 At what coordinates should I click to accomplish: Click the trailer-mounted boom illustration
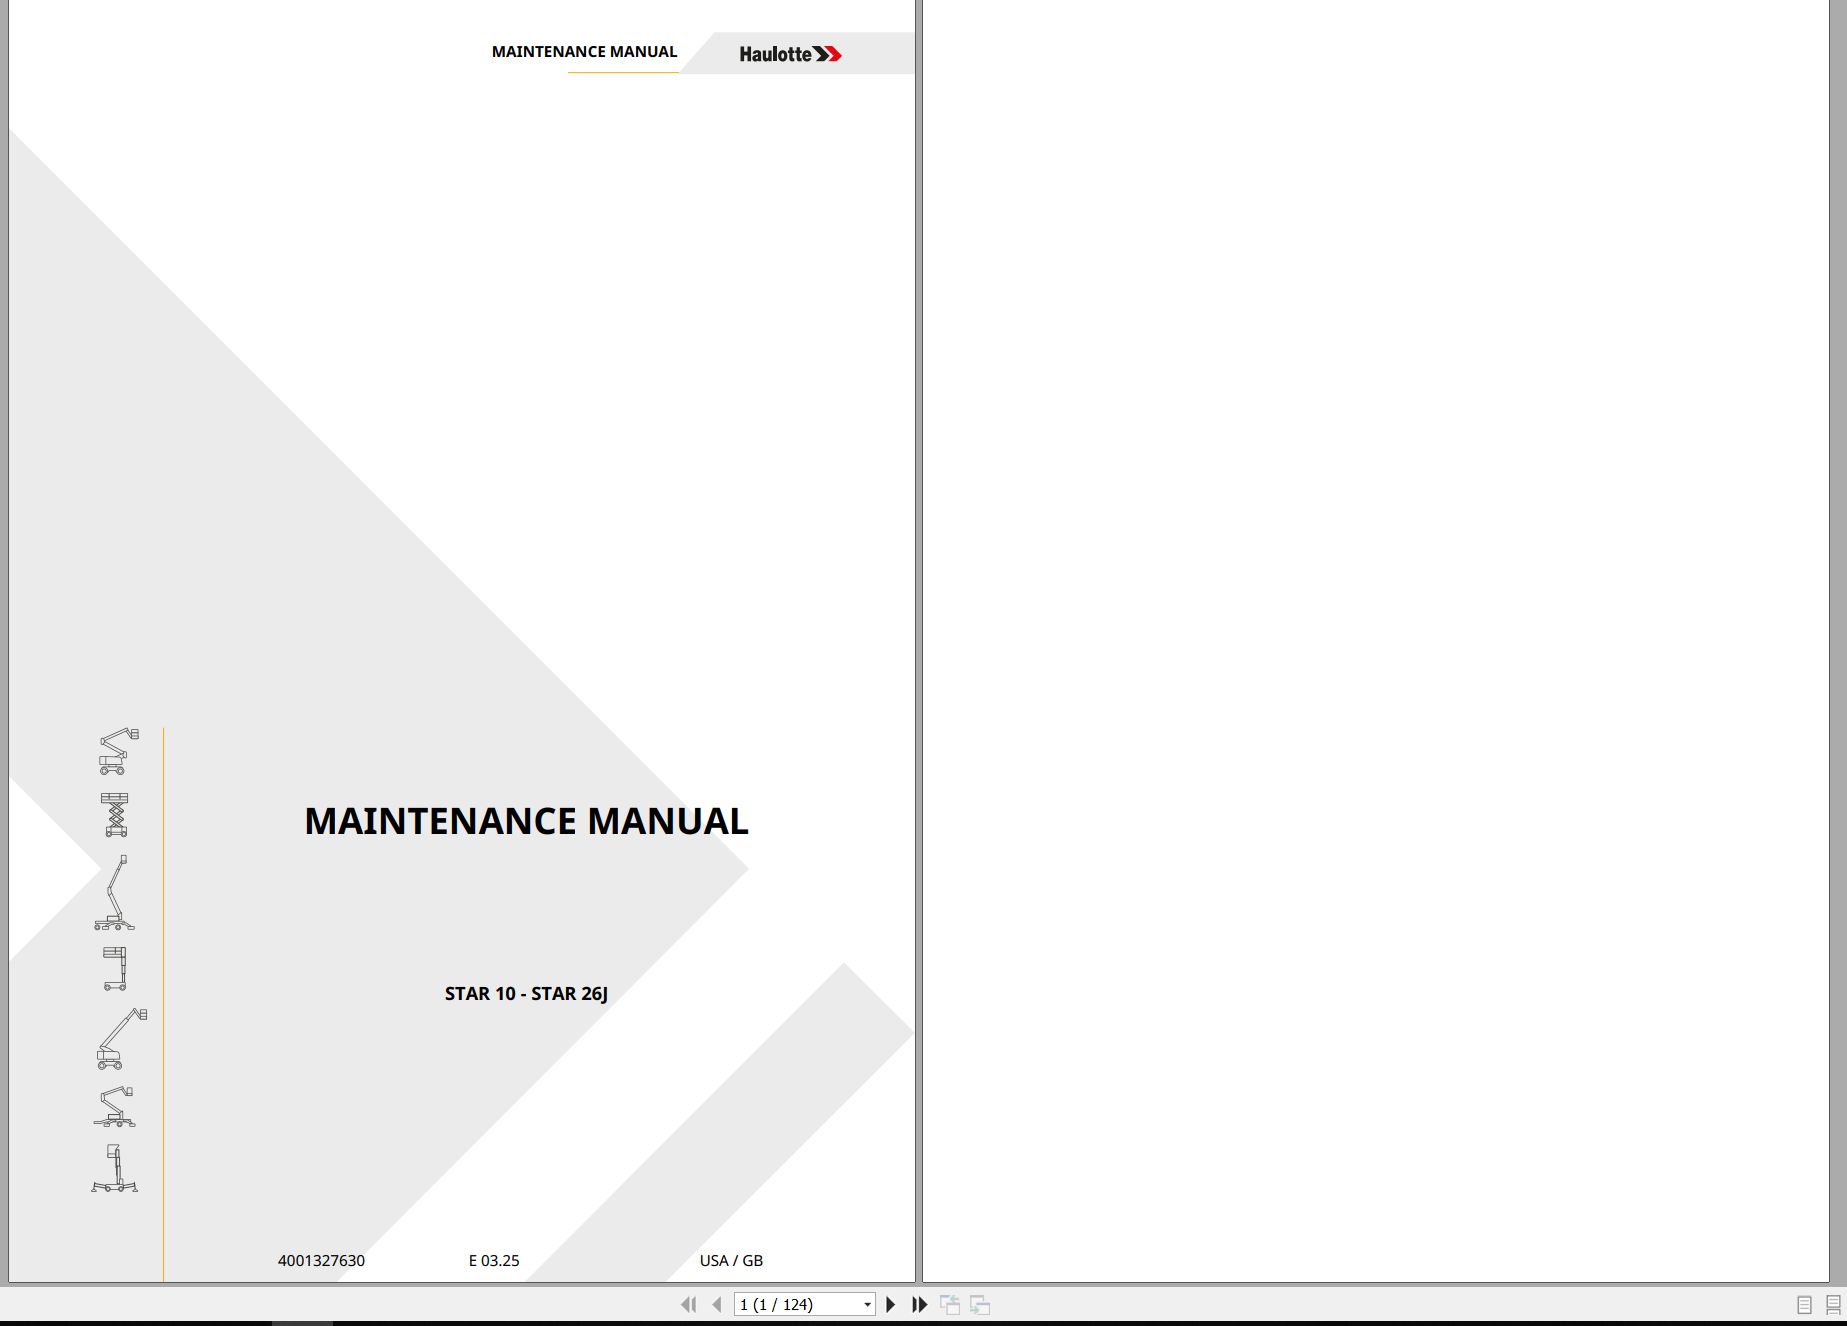coord(114,1106)
